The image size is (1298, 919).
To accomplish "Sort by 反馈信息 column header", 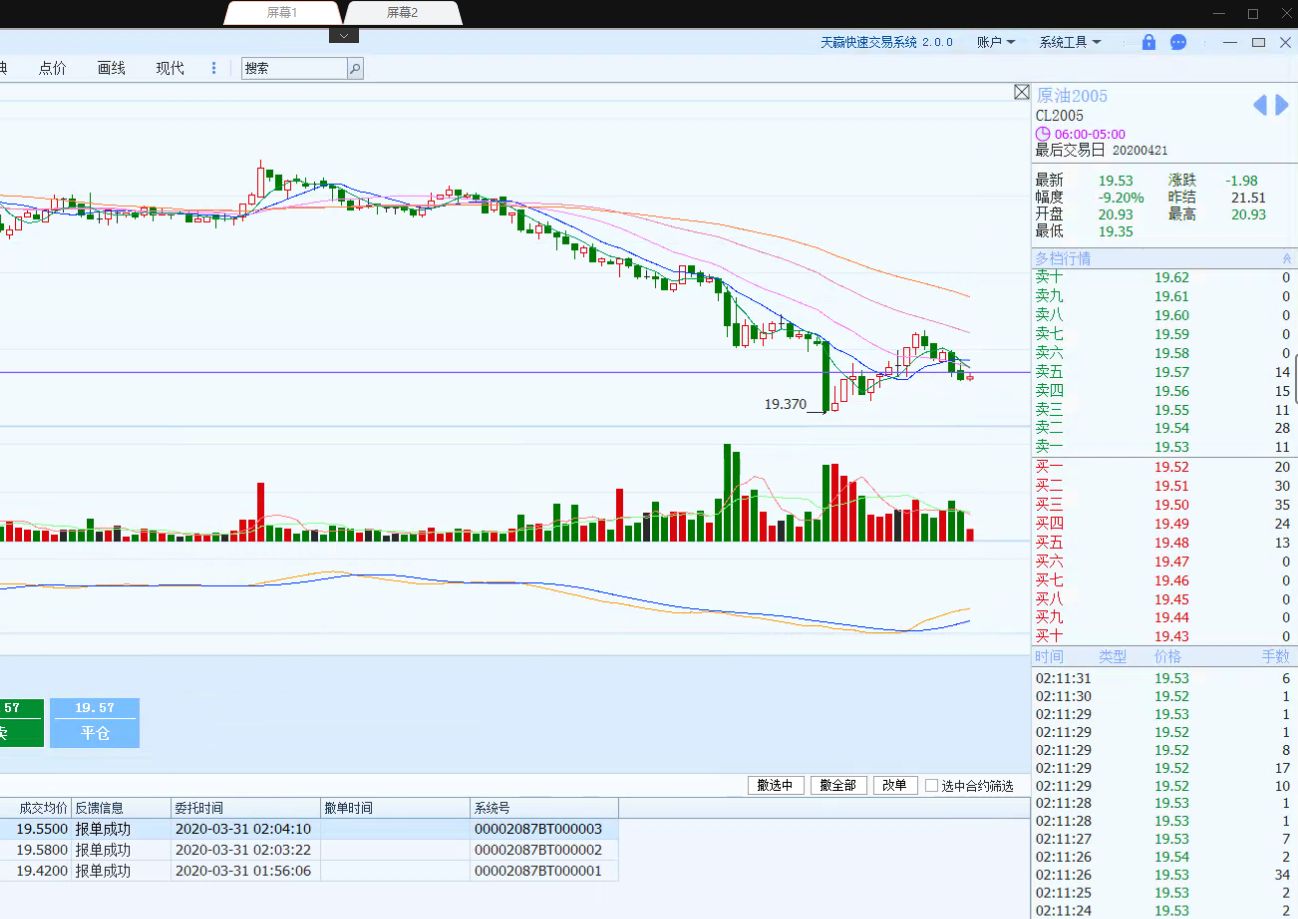I will (x=121, y=808).
